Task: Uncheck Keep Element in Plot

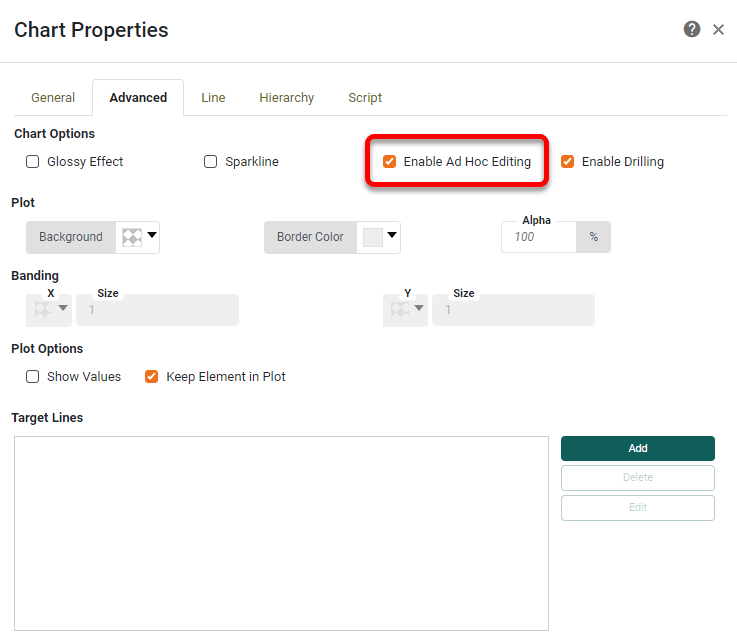Action: point(152,377)
